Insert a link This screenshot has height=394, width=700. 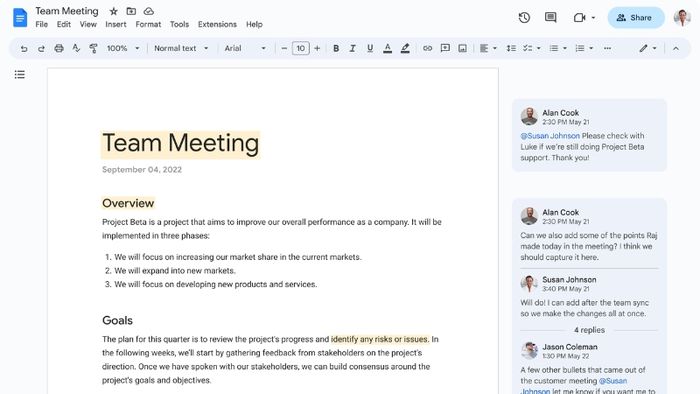click(x=427, y=48)
